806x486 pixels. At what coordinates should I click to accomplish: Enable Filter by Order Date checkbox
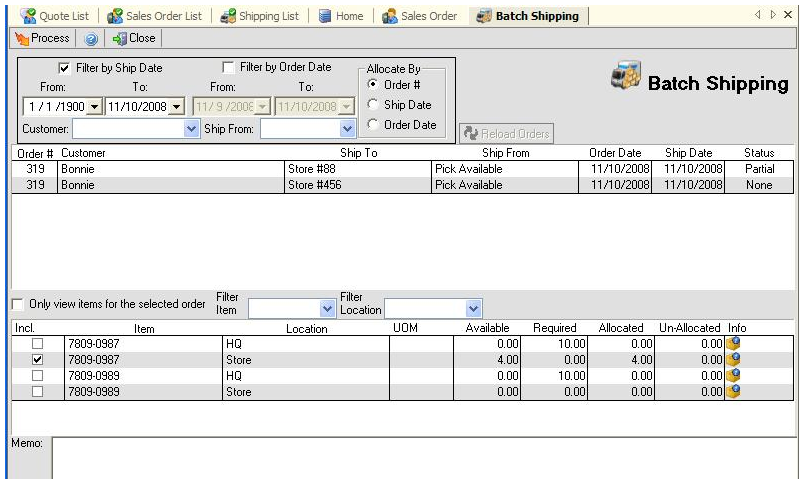(x=229, y=68)
